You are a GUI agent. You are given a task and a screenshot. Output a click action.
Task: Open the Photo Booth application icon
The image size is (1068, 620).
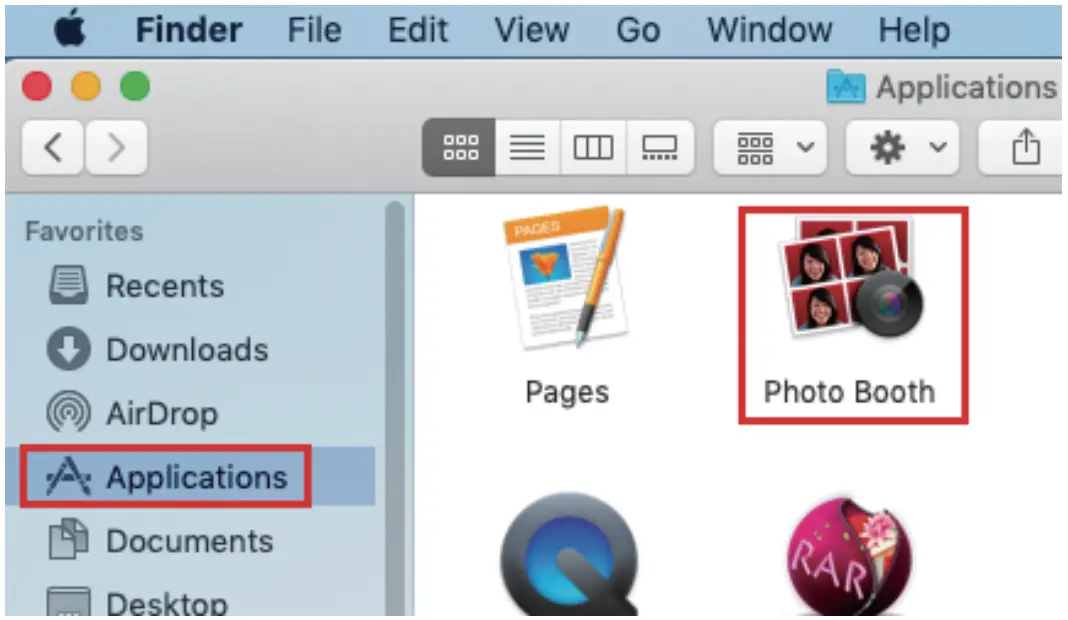click(x=850, y=279)
